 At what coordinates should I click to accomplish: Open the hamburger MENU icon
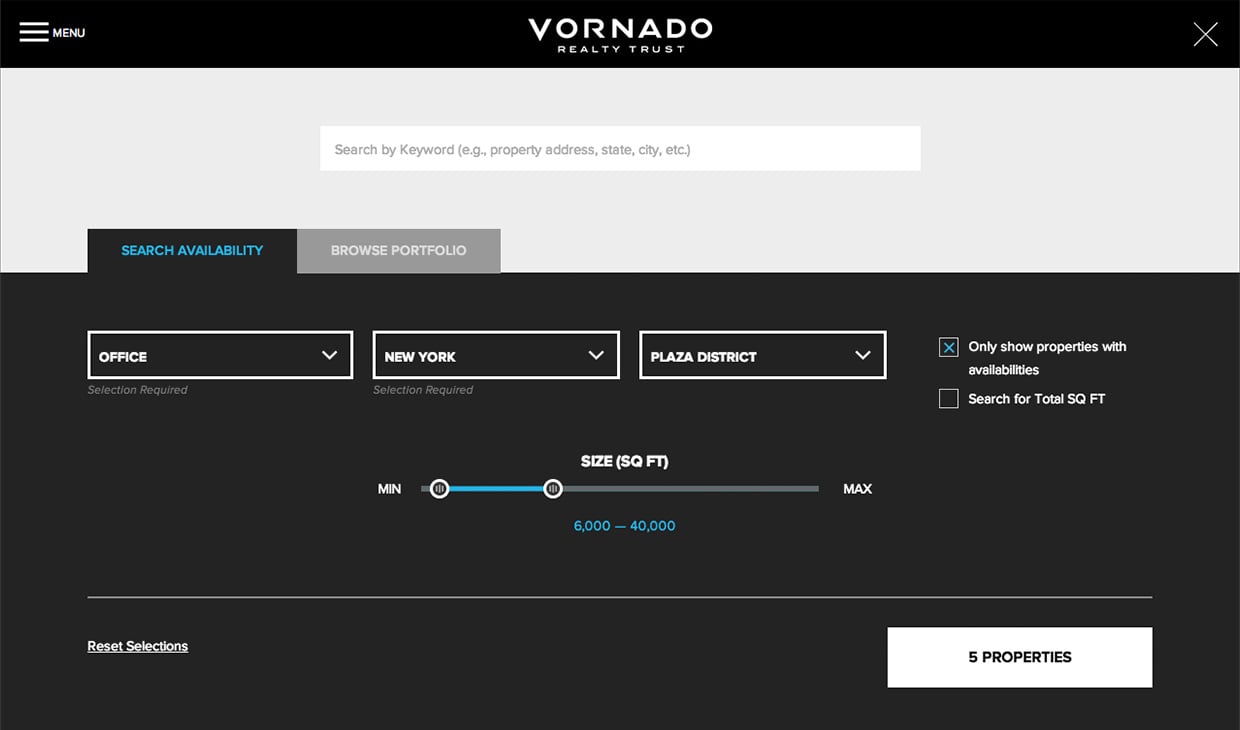[x=34, y=33]
